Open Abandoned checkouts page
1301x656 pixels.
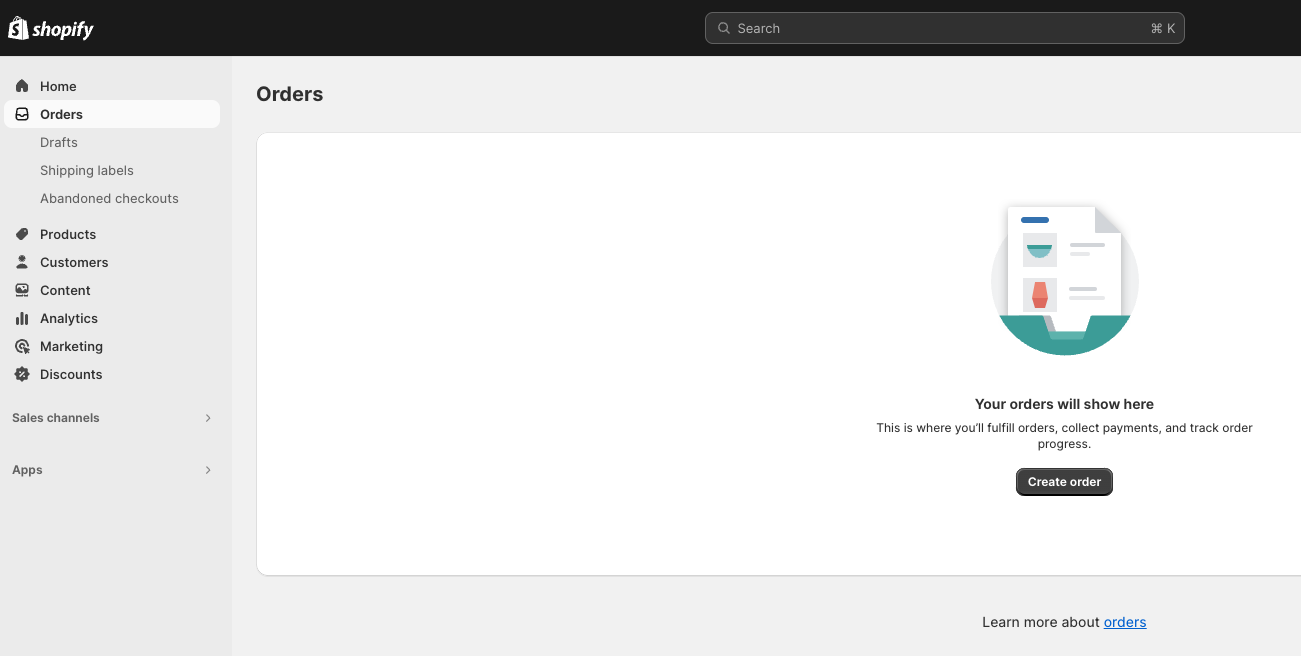pyautogui.click(x=109, y=198)
